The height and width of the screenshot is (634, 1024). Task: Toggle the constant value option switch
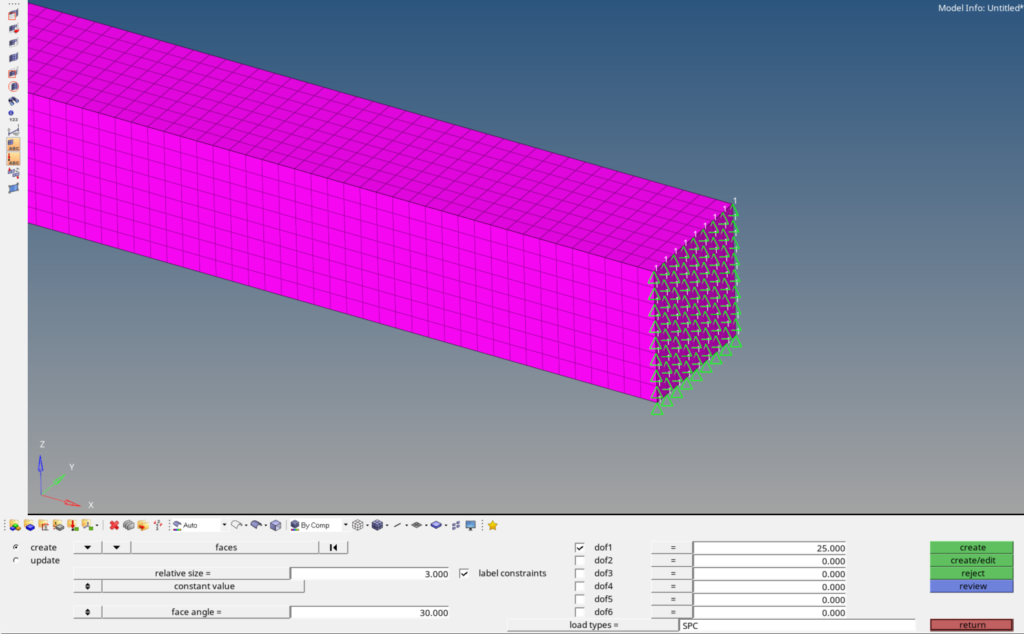tap(88, 586)
